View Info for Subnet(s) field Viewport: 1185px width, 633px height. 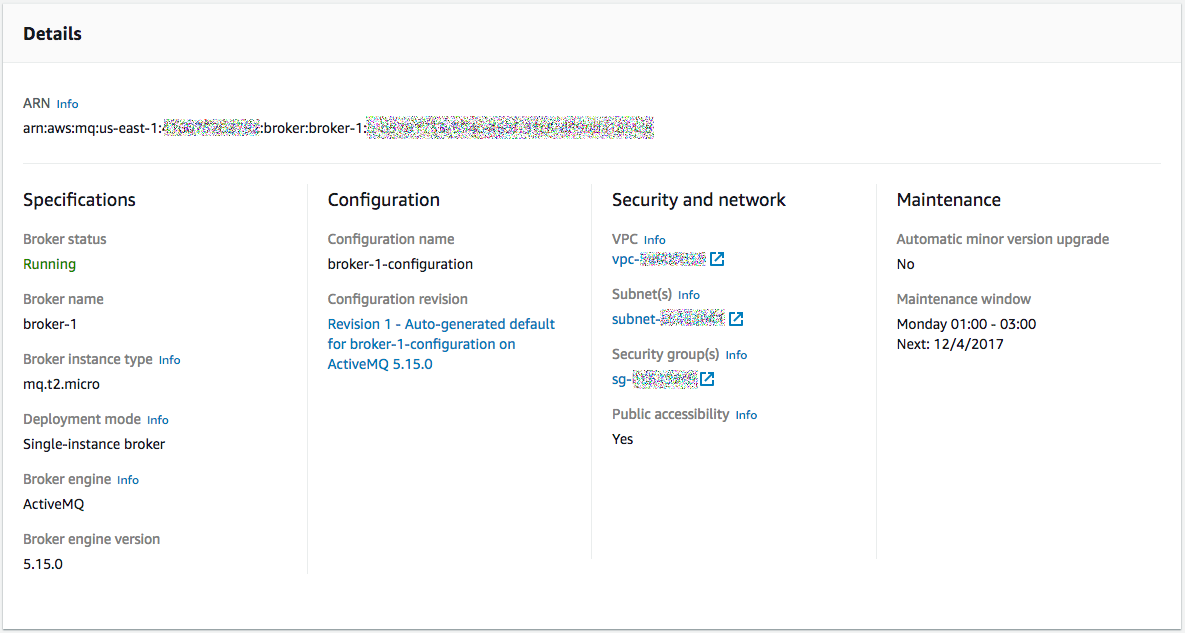point(689,295)
